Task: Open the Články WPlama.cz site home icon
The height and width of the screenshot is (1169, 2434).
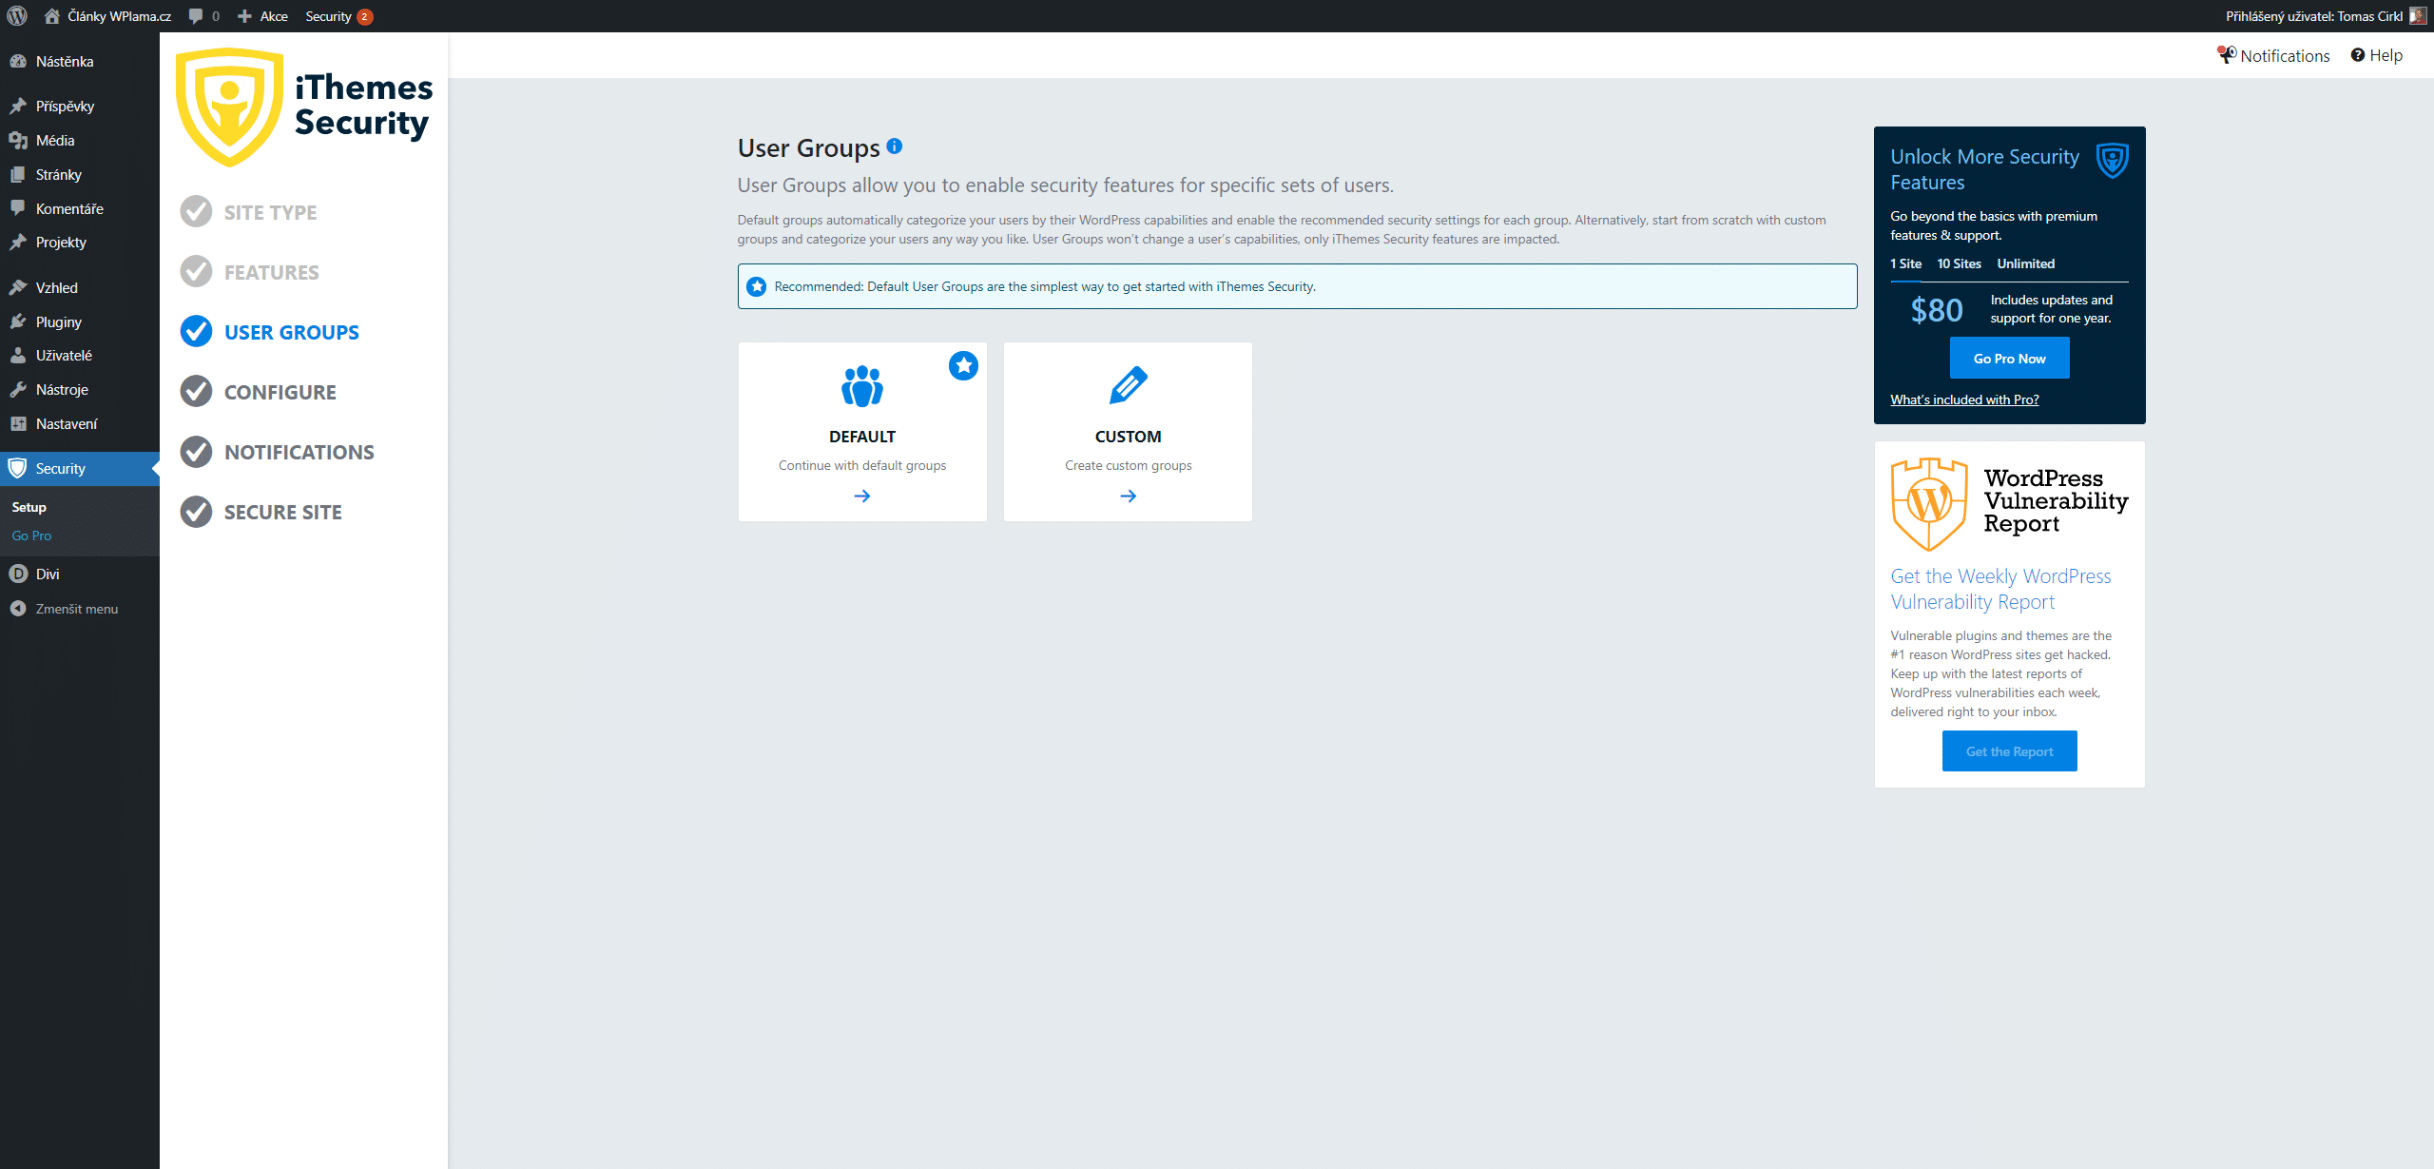Action: tap(52, 16)
